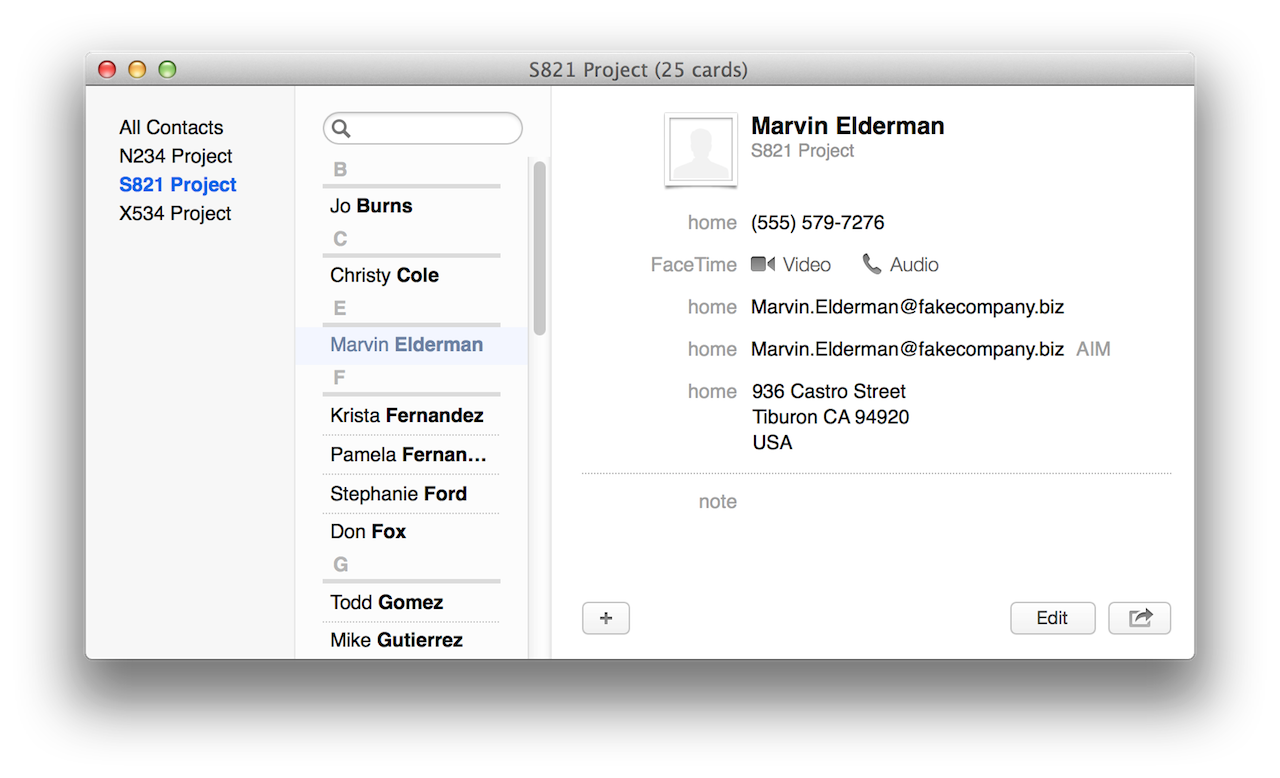
Task: Click the Edit button
Action: (1053, 618)
